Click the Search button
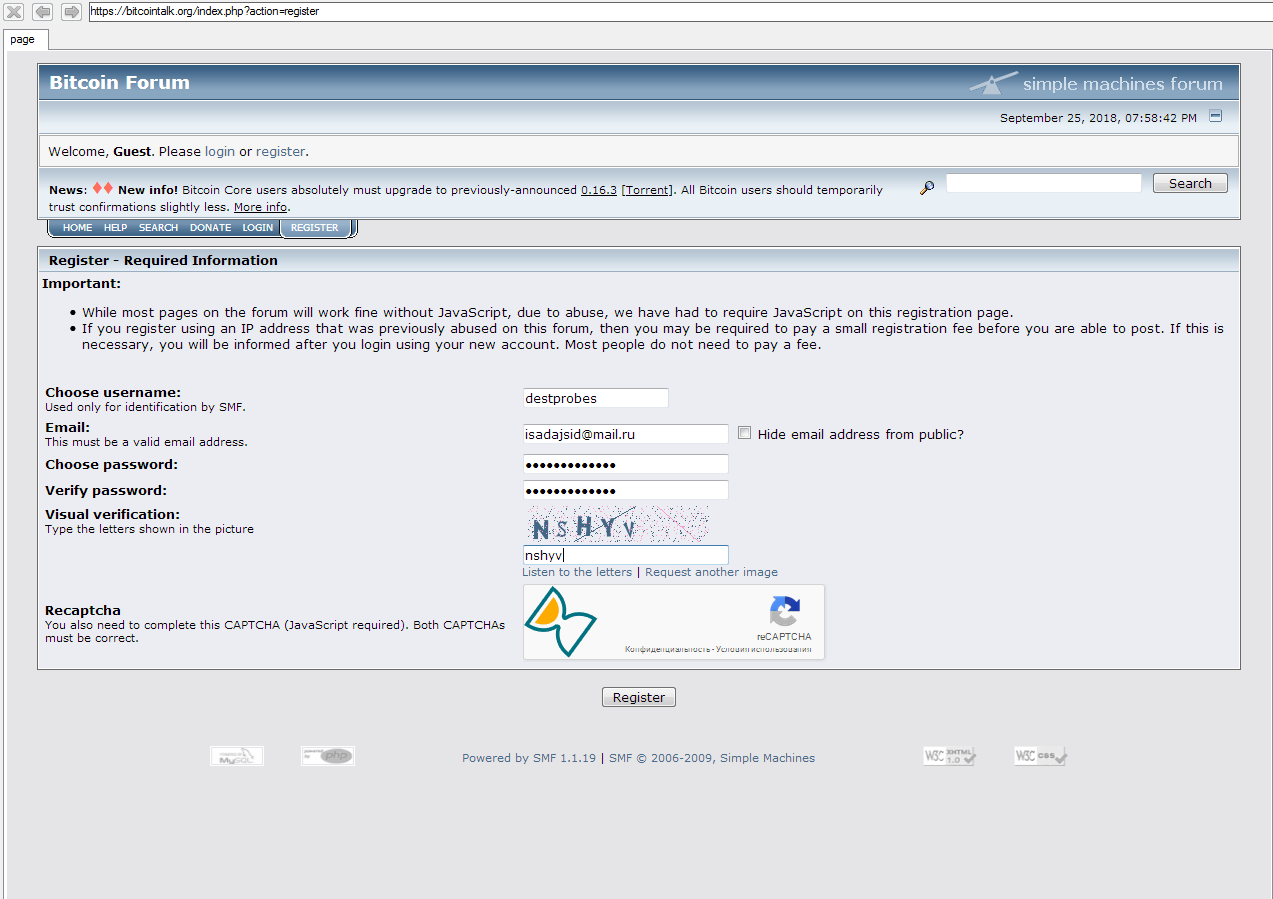 1190,183
